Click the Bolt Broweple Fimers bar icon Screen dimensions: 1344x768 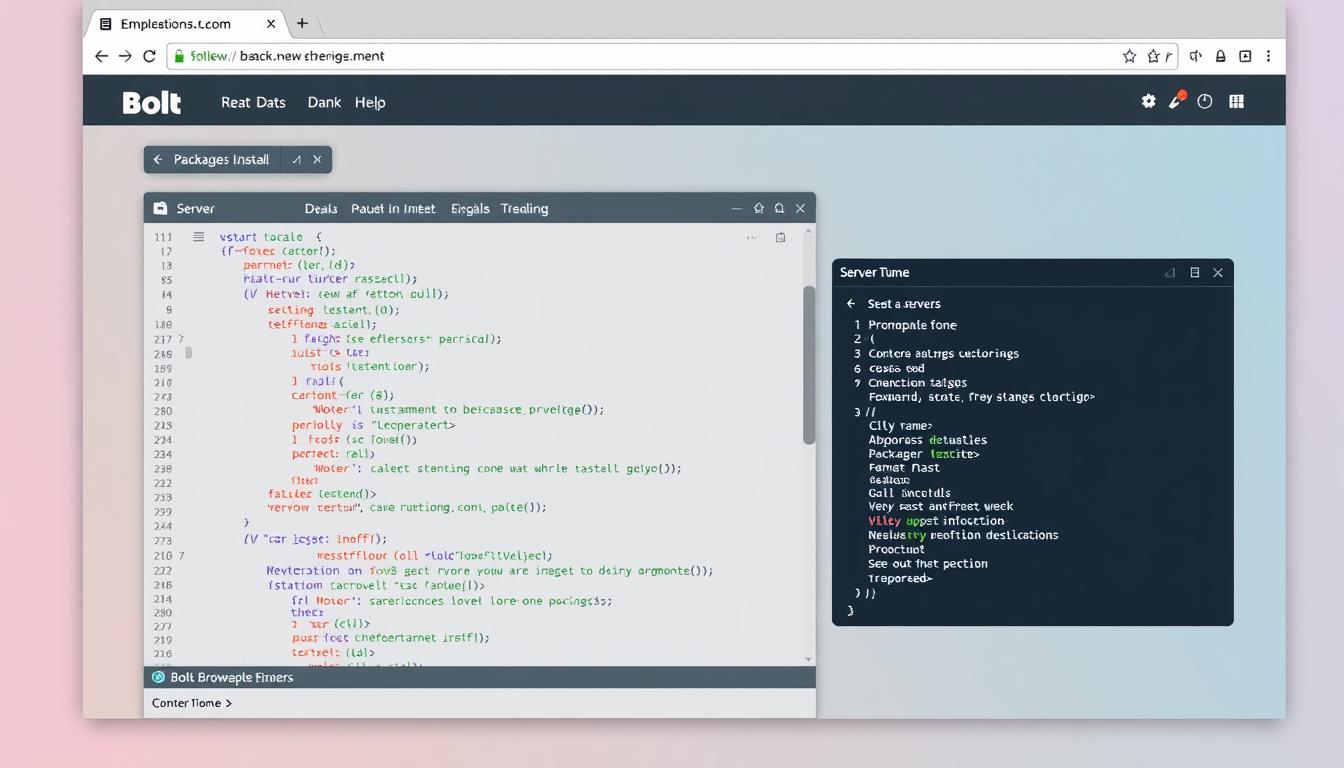point(158,677)
